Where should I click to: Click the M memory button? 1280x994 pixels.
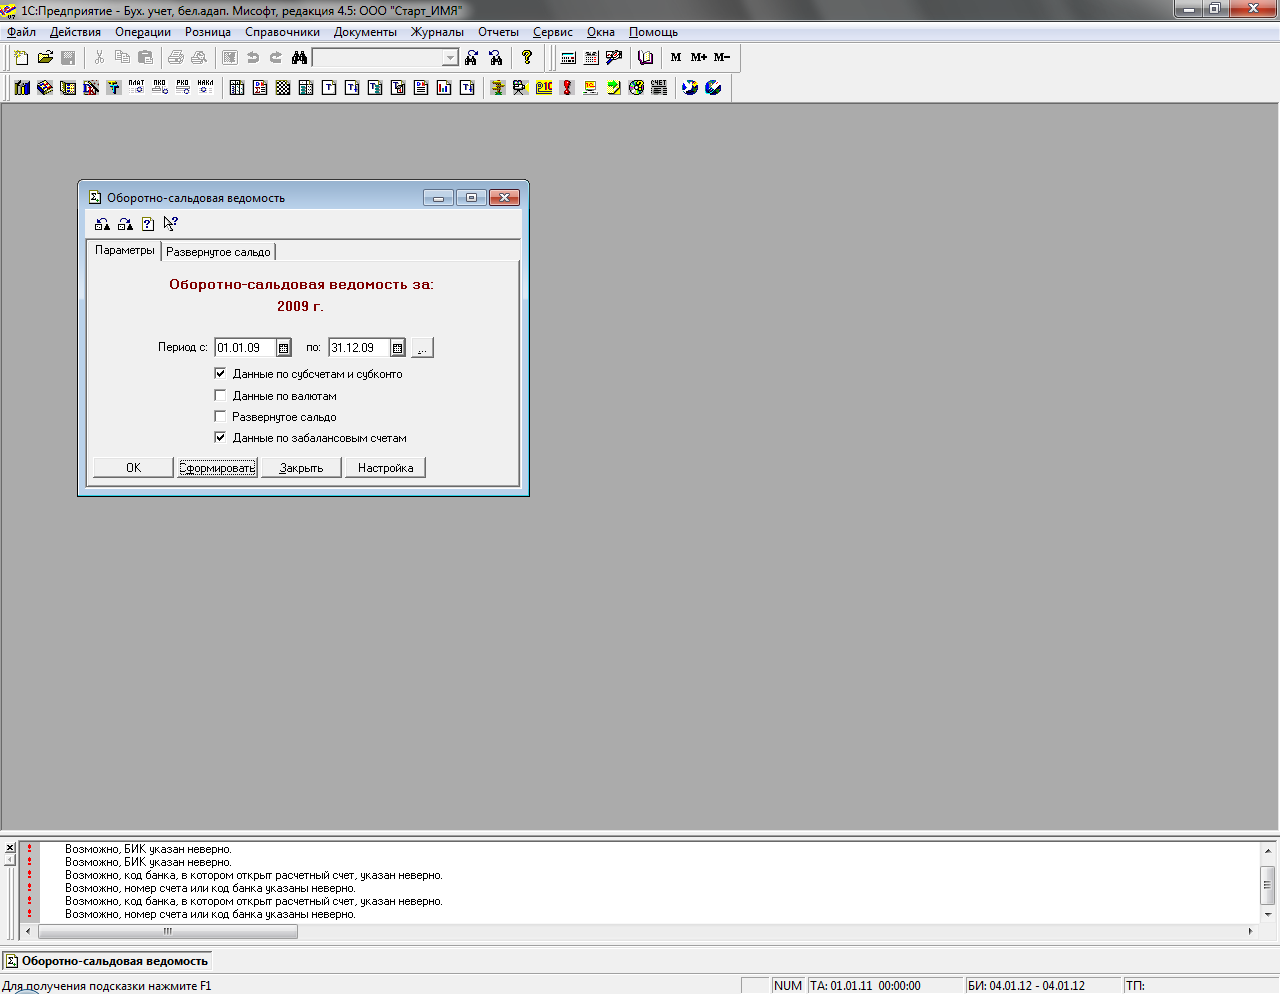tap(676, 58)
